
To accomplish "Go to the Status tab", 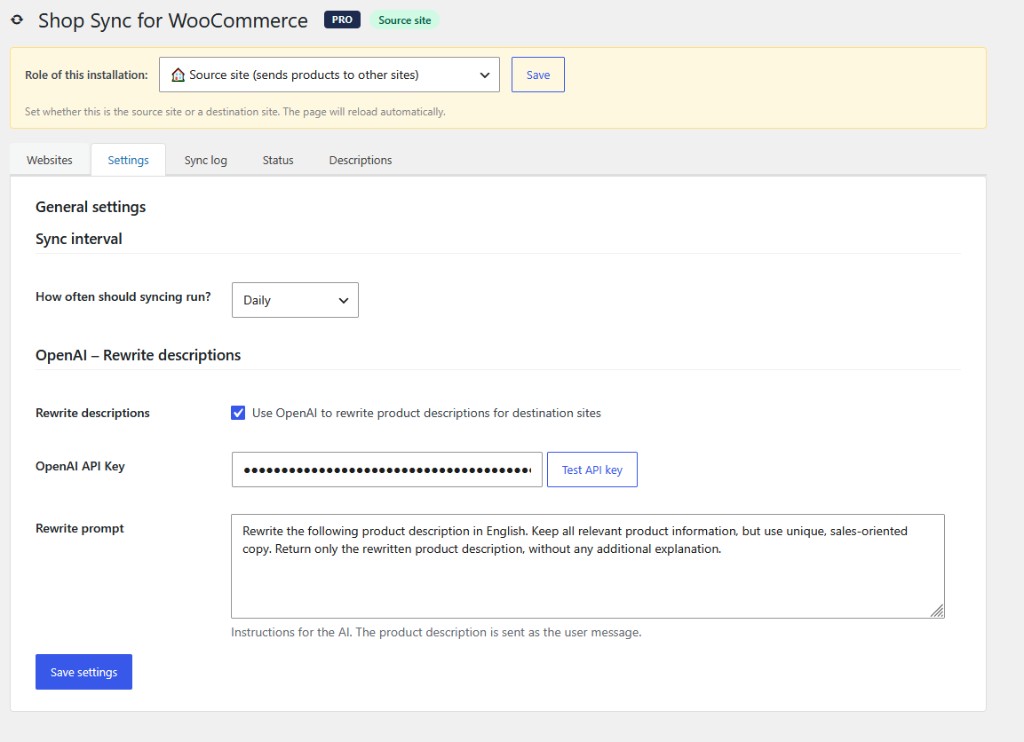I will tap(278, 160).
